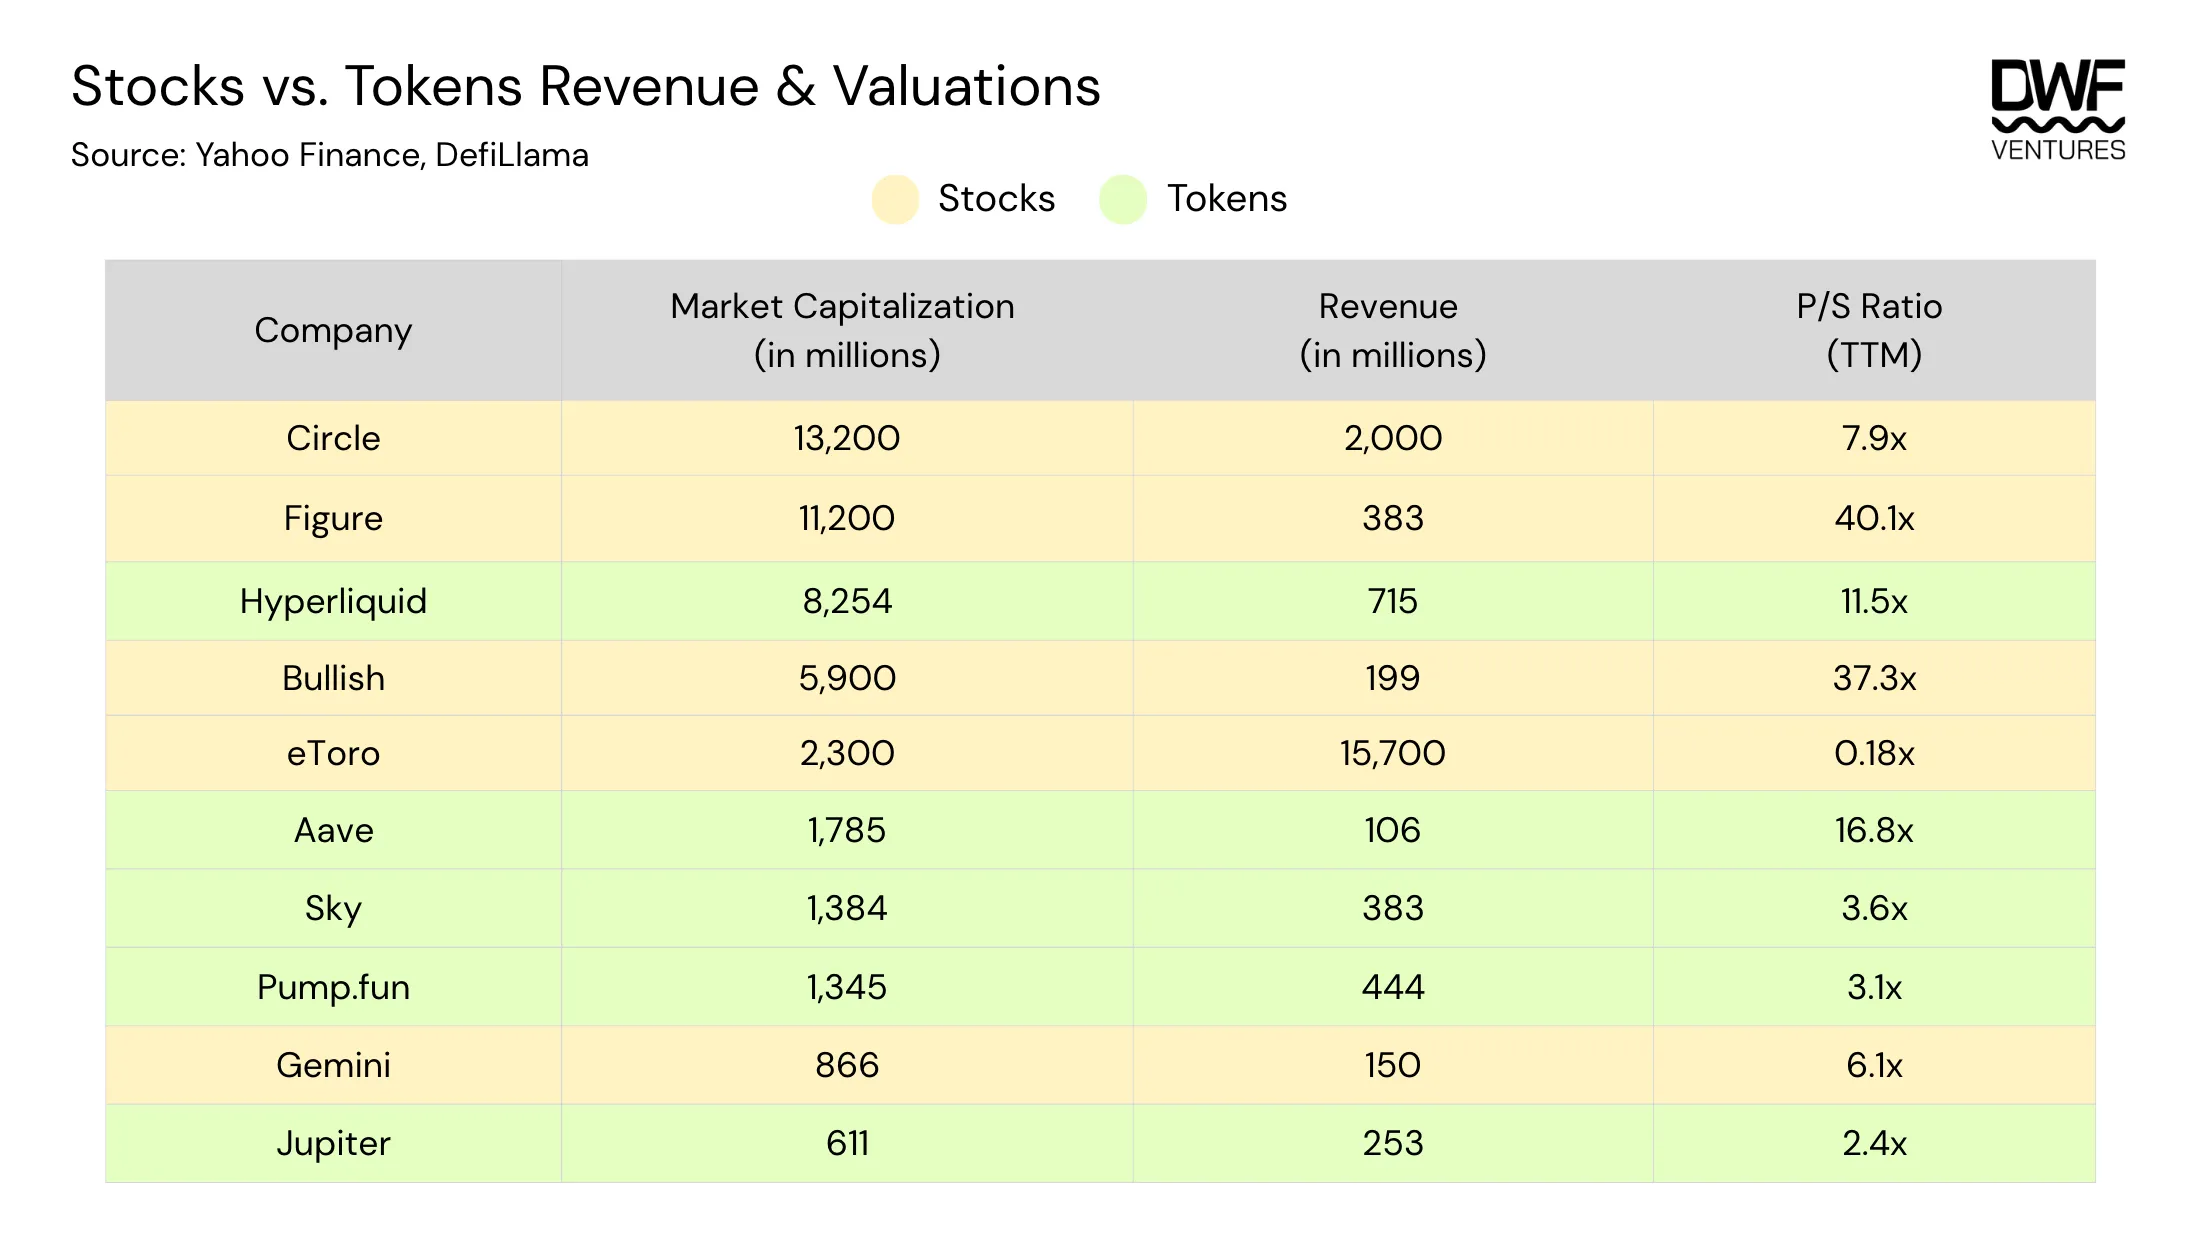This screenshot has width=2204, height=1236.
Task: Select Aave's market cap "1,785"
Action: click(847, 830)
